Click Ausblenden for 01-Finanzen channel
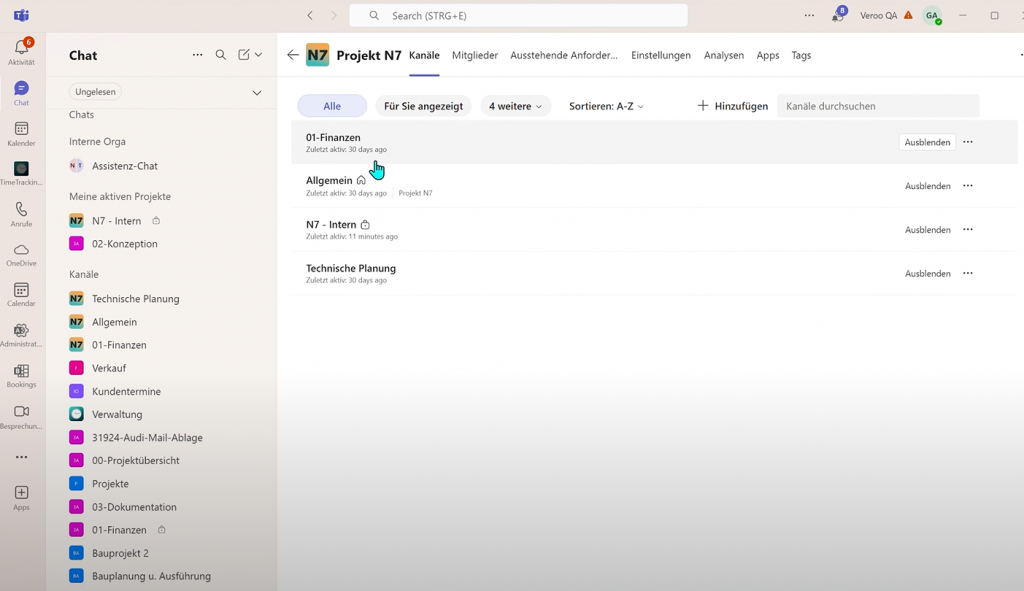Screen dimensions: 1024x591 tap(927, 142)
